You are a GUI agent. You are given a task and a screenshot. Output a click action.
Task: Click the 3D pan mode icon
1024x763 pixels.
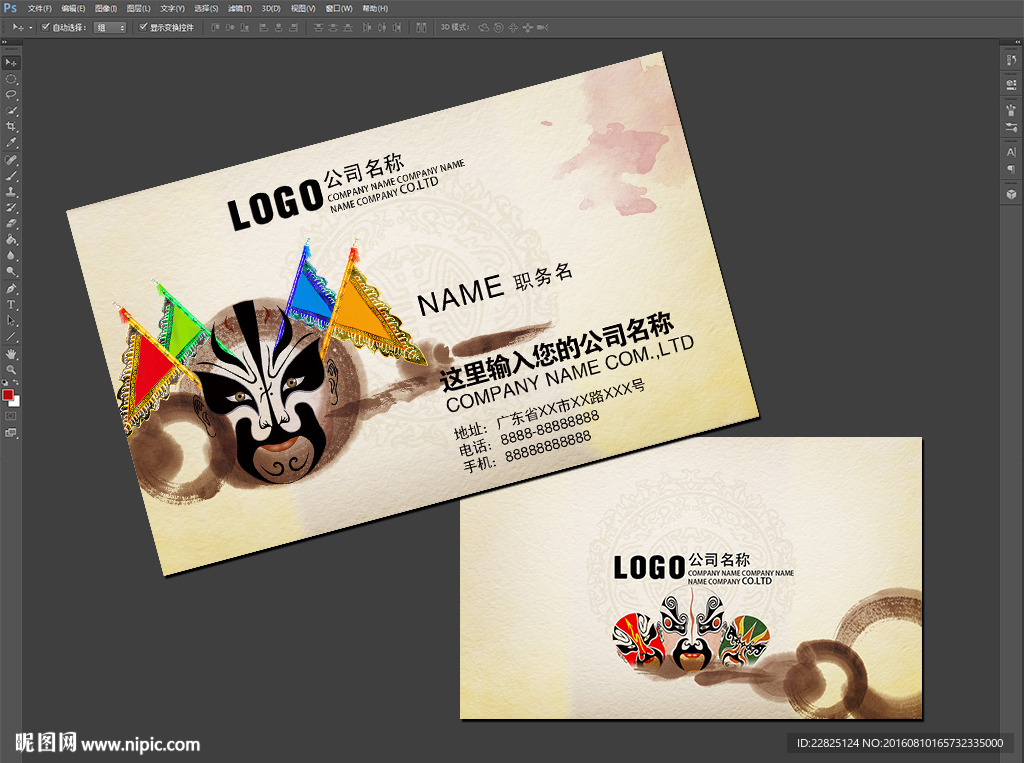coord(513,27)
